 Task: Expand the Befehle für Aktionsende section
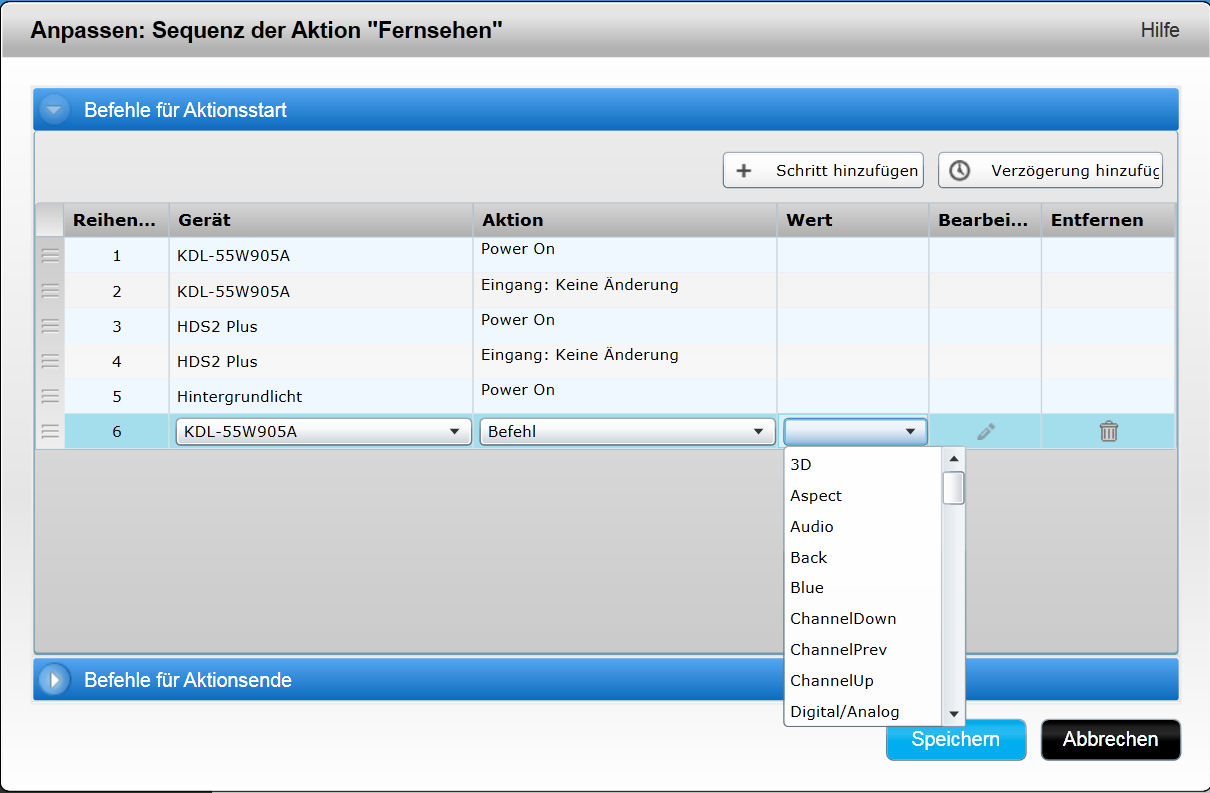pyautogui.click(x=54, y=680)
